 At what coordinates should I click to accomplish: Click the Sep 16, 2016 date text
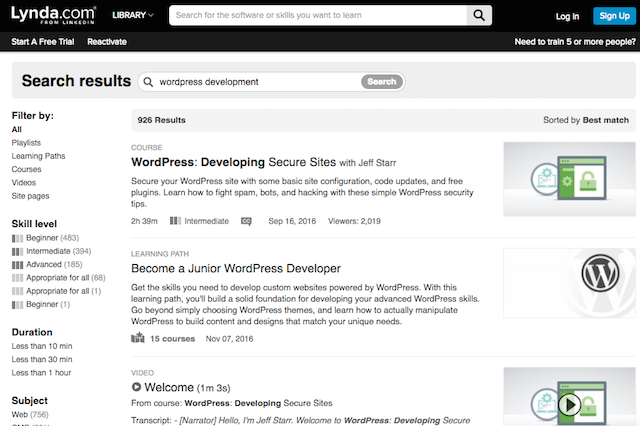tap(292, 221)
